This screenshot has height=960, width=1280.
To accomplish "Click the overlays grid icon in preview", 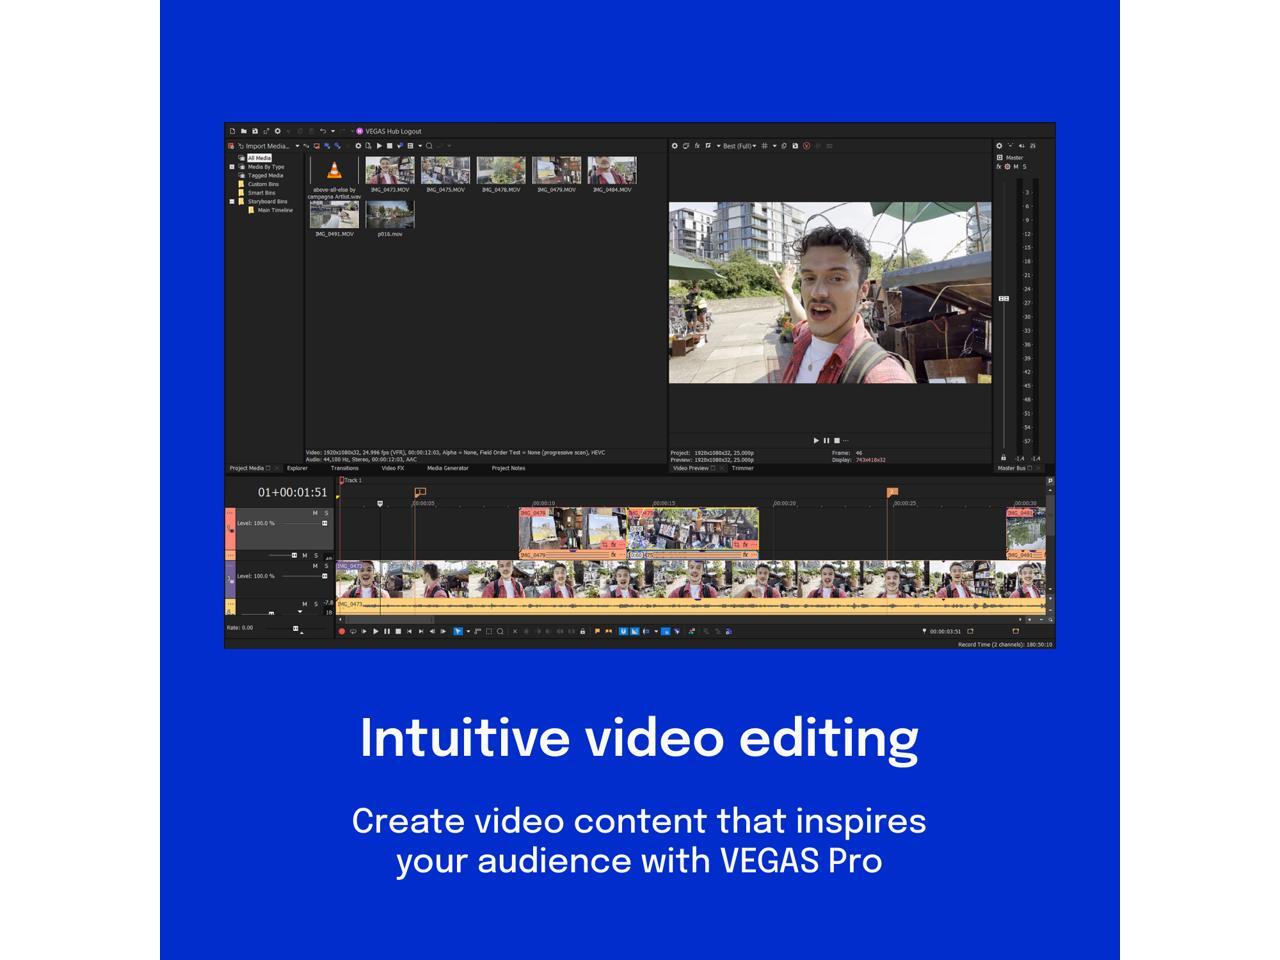I will [764, 146].
